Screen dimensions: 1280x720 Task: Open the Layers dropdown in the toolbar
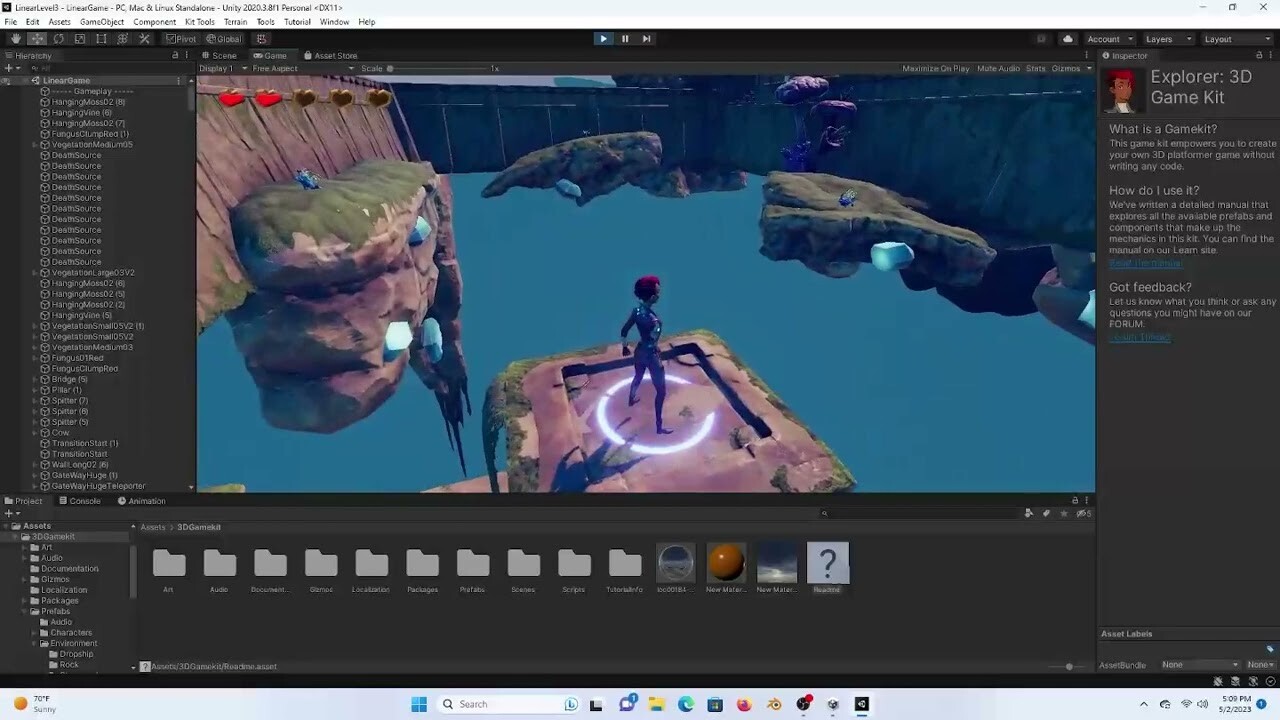point(1168,38)
